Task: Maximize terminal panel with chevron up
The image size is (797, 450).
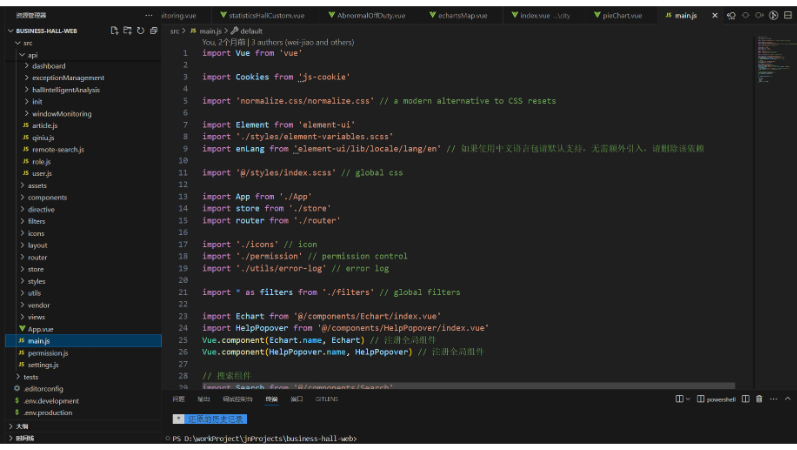Action: click(788, 399)
